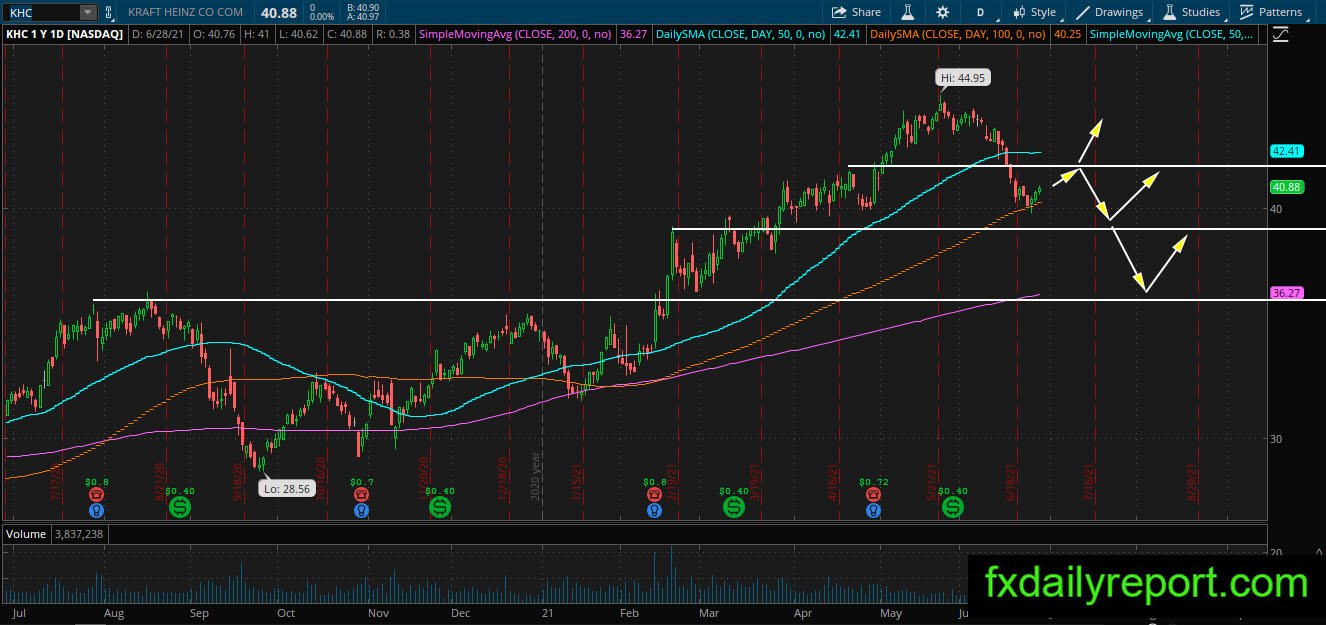1326x625 pixels.
Task: Click DailySMA (CLOSE, DAY, 100, 0, no) label
Action: 959,35
